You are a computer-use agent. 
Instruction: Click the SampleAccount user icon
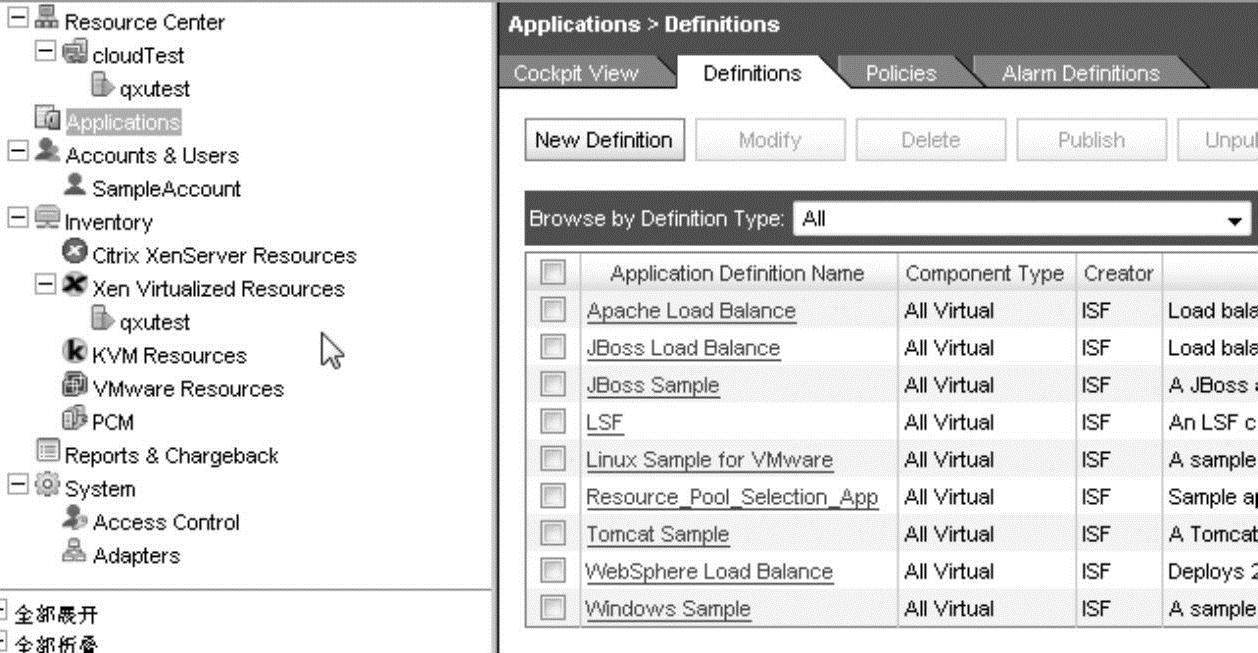pos(75,186)
